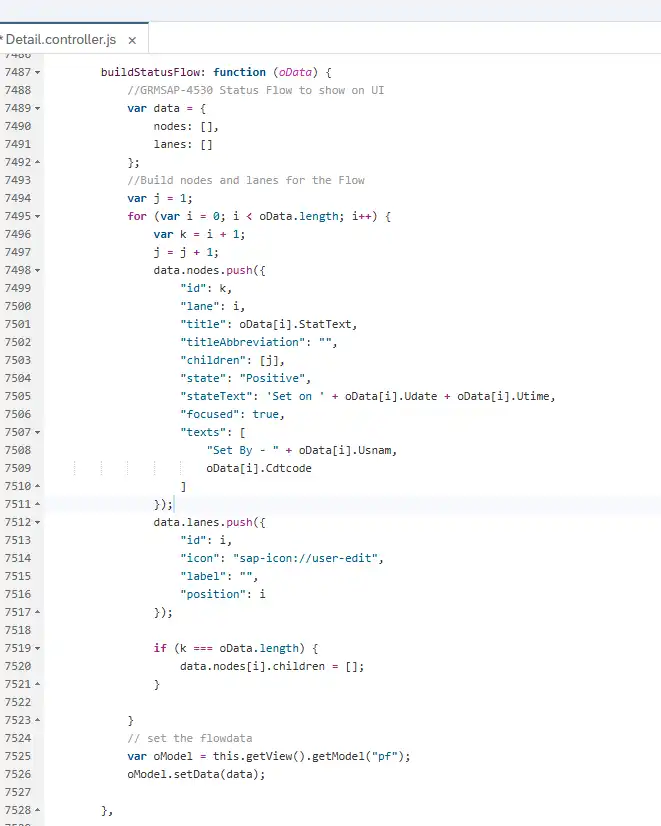This screenshot has height=826, width=661.
Task: Place cursor on oModel.setData(data) statement
Action: [196, 774]
